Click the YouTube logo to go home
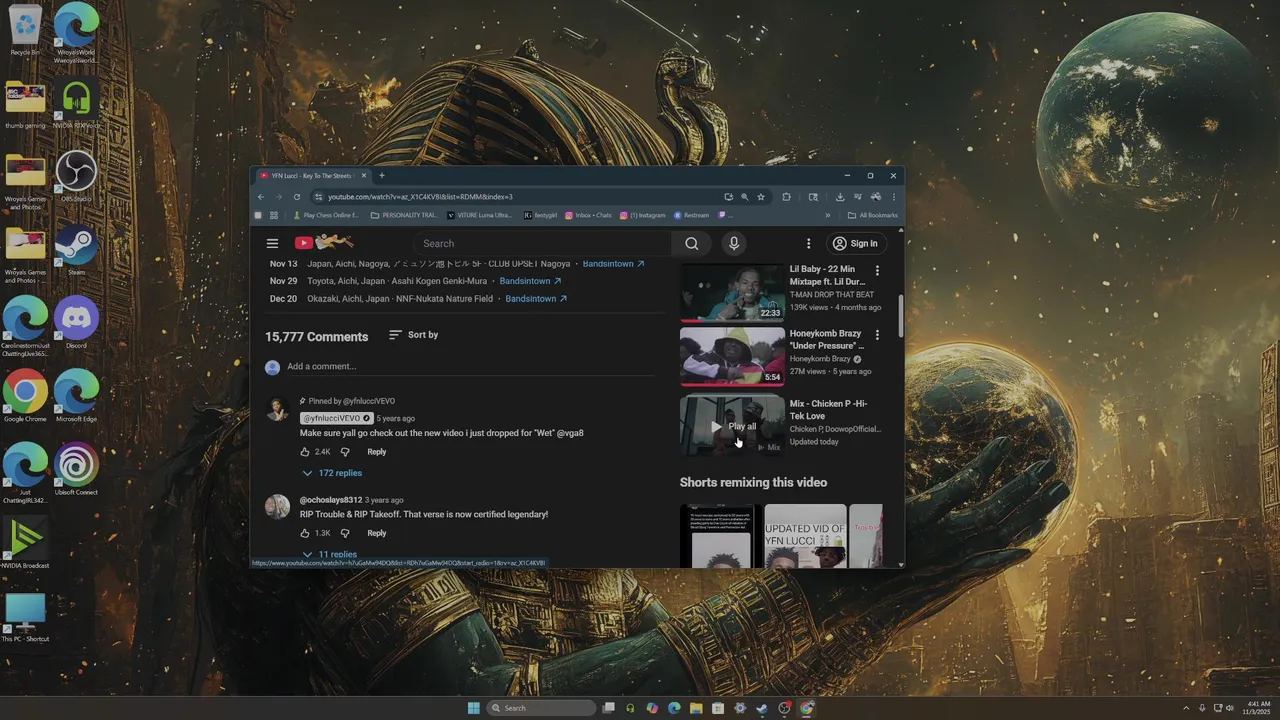 (324, 242)
